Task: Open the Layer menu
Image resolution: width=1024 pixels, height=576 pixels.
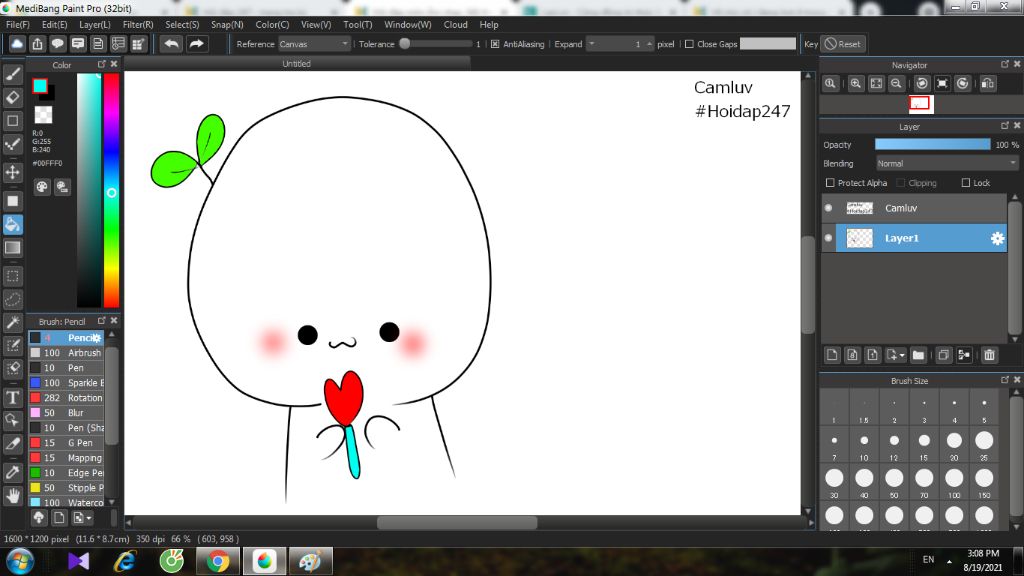Action: click(x=95, y=25)
